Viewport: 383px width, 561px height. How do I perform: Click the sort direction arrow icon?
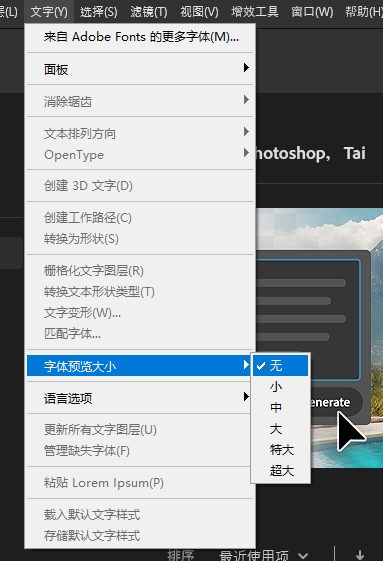360,555
